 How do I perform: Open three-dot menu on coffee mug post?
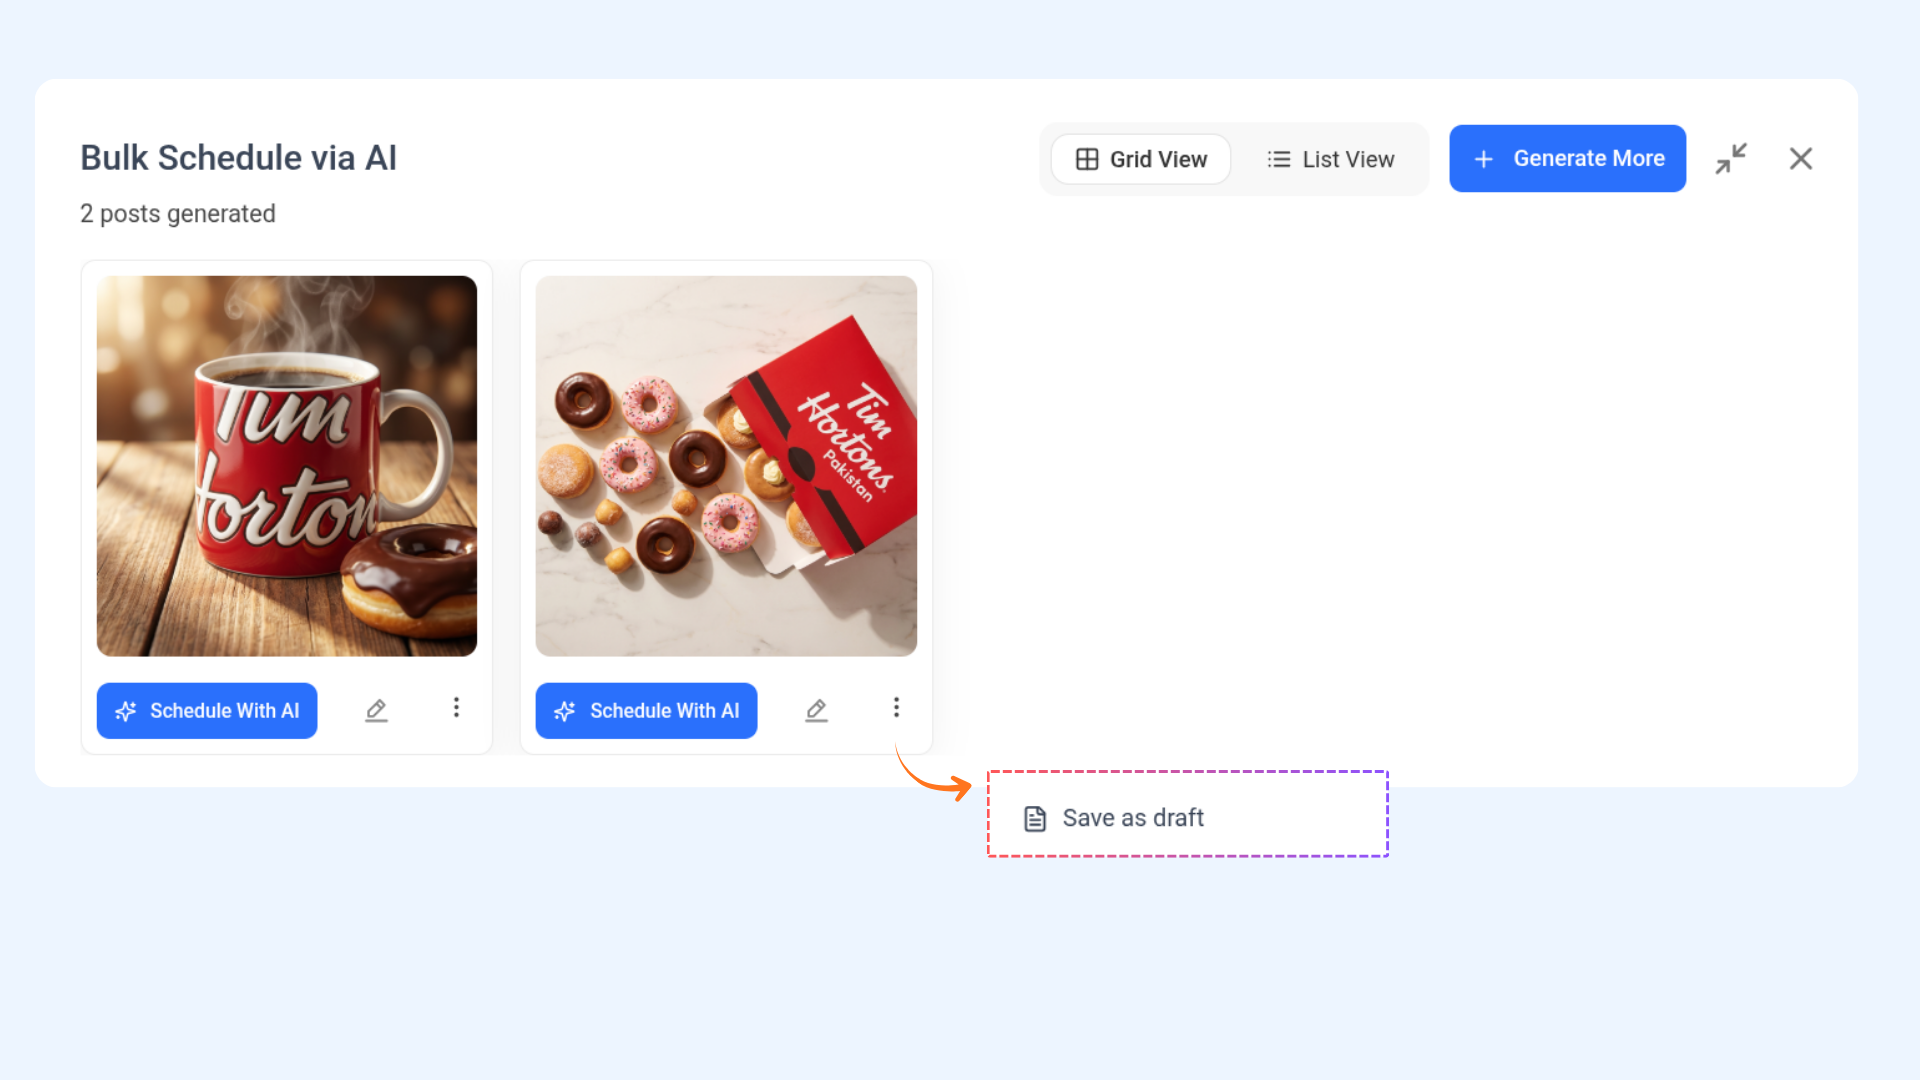pyautogui.click(x=456, y=708)
